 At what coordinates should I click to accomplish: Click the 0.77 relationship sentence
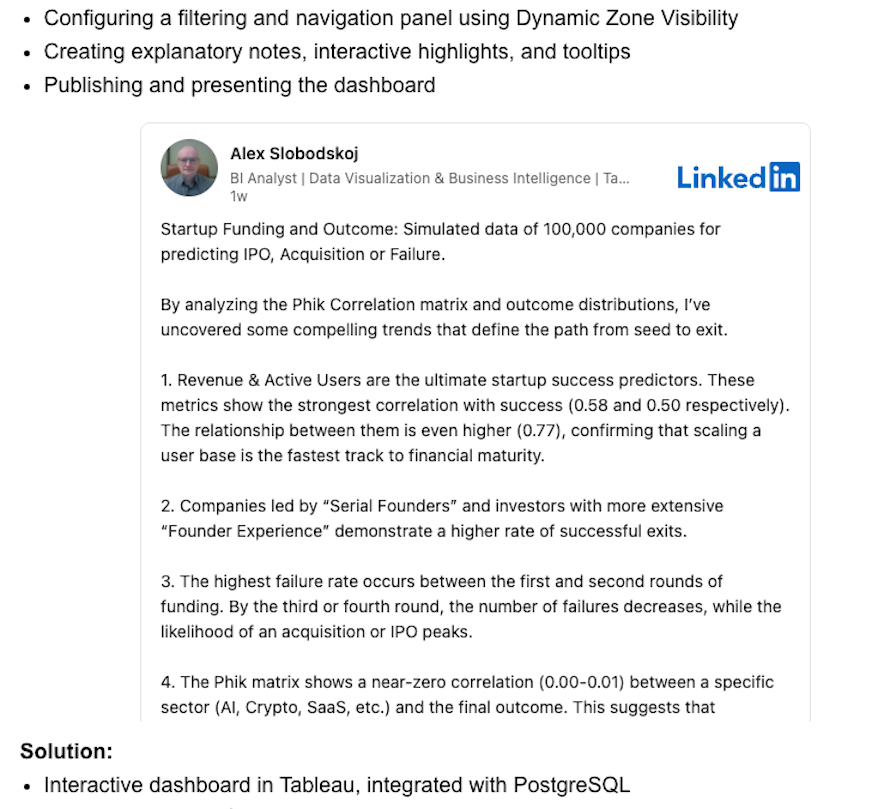[x=460, y=430]
